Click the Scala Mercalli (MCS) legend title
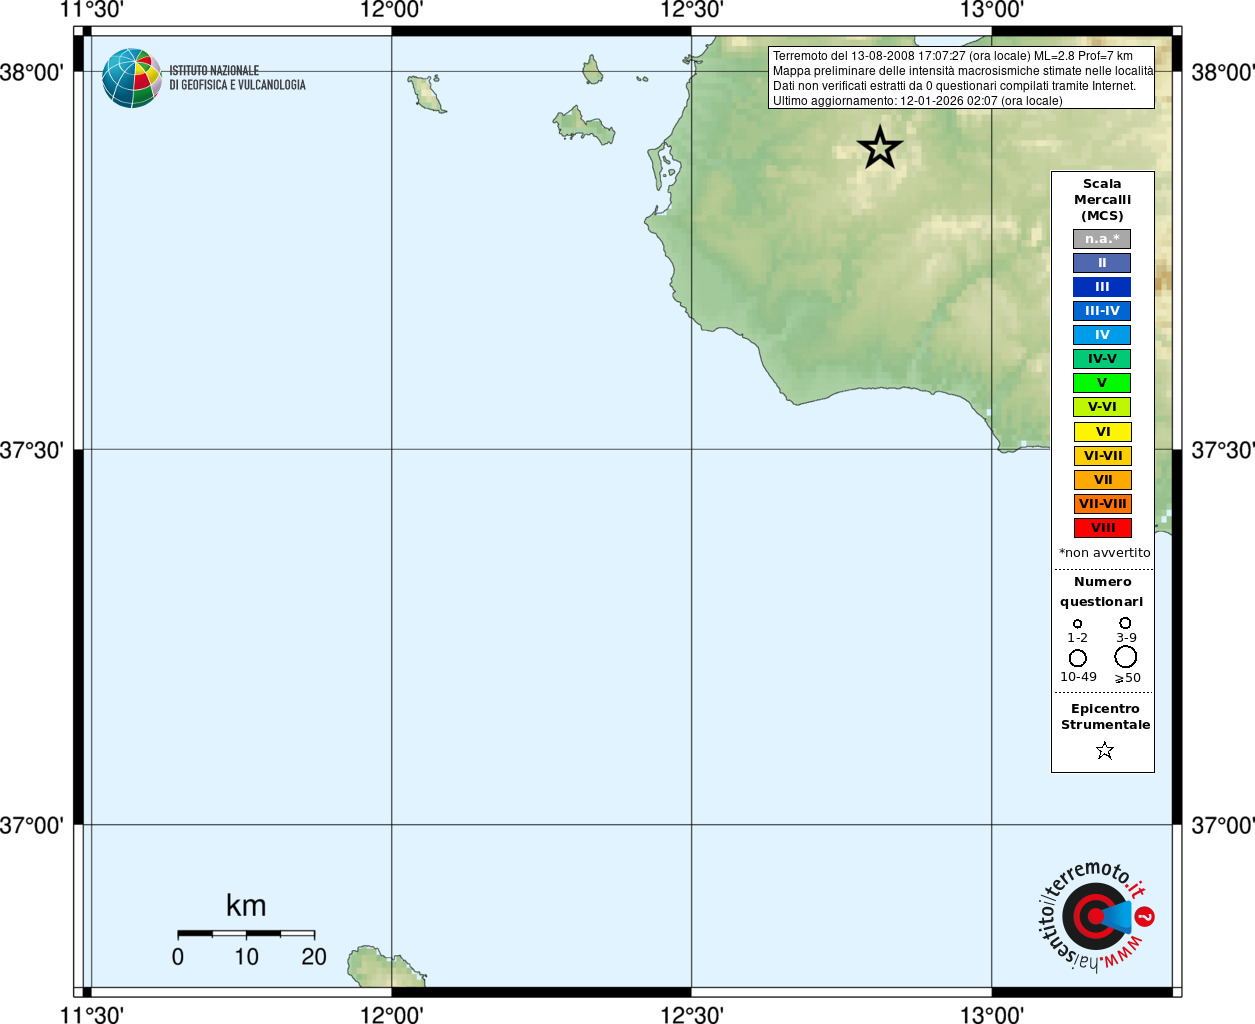The image size is (1255, 1024). click(x=1102, y=200)
